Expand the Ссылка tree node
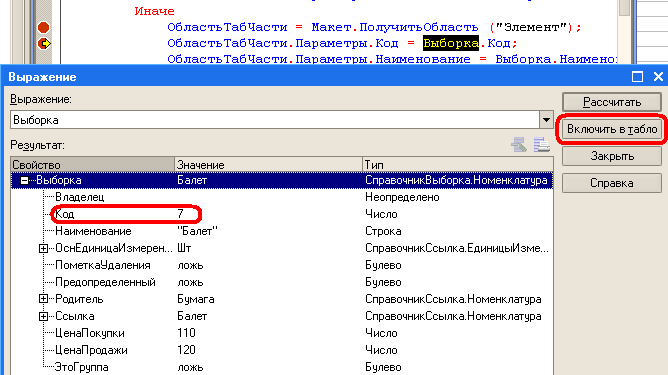 click(43, 316)
